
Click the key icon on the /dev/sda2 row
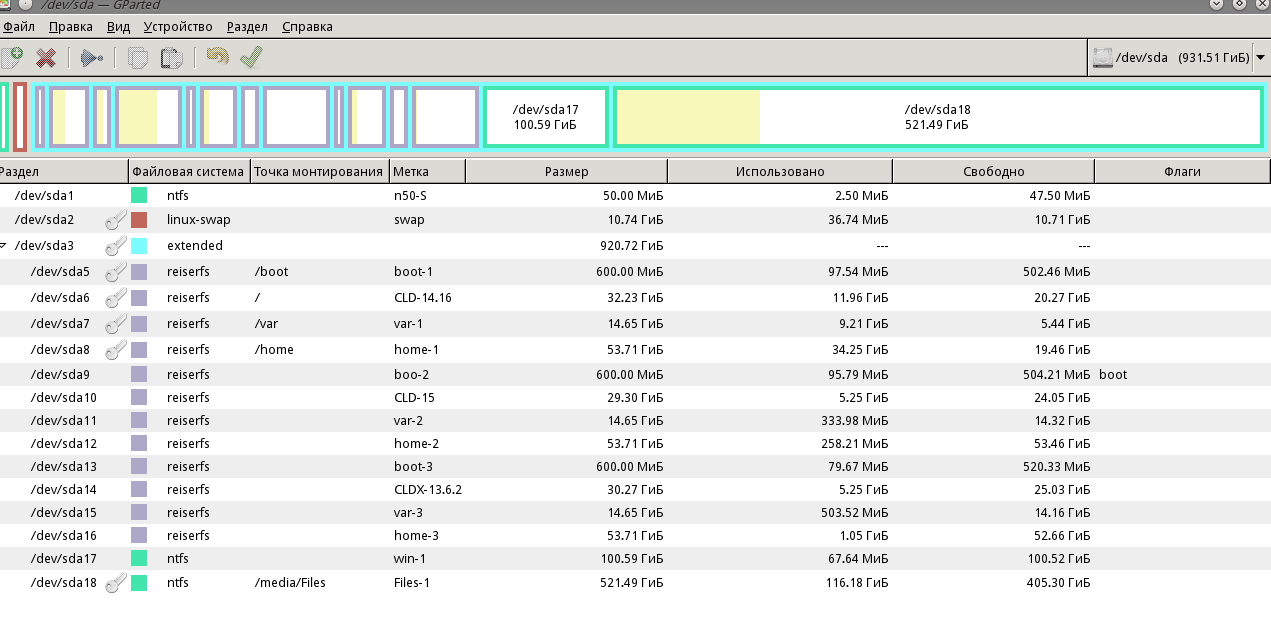[x=116, y=219]
